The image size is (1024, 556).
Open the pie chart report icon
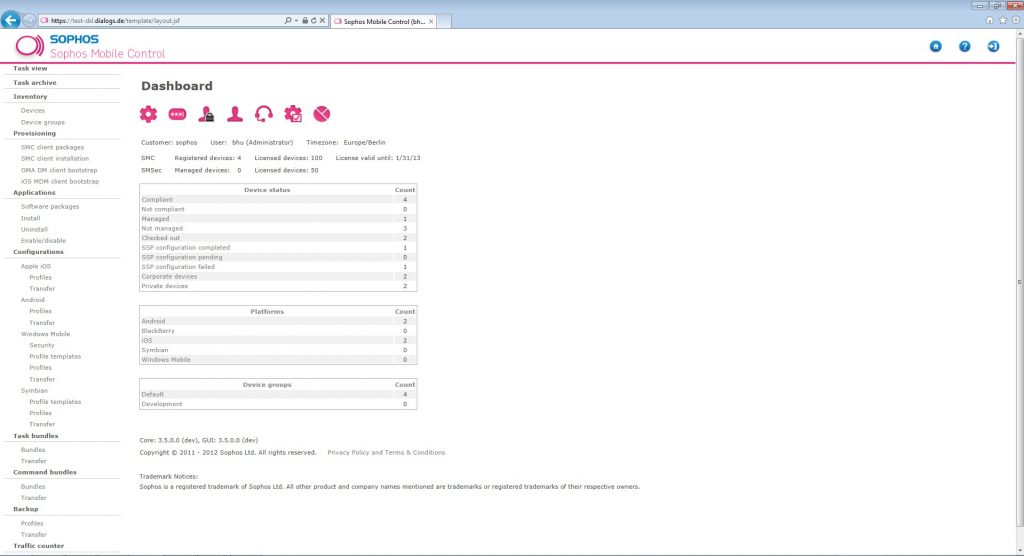(321, 114)
